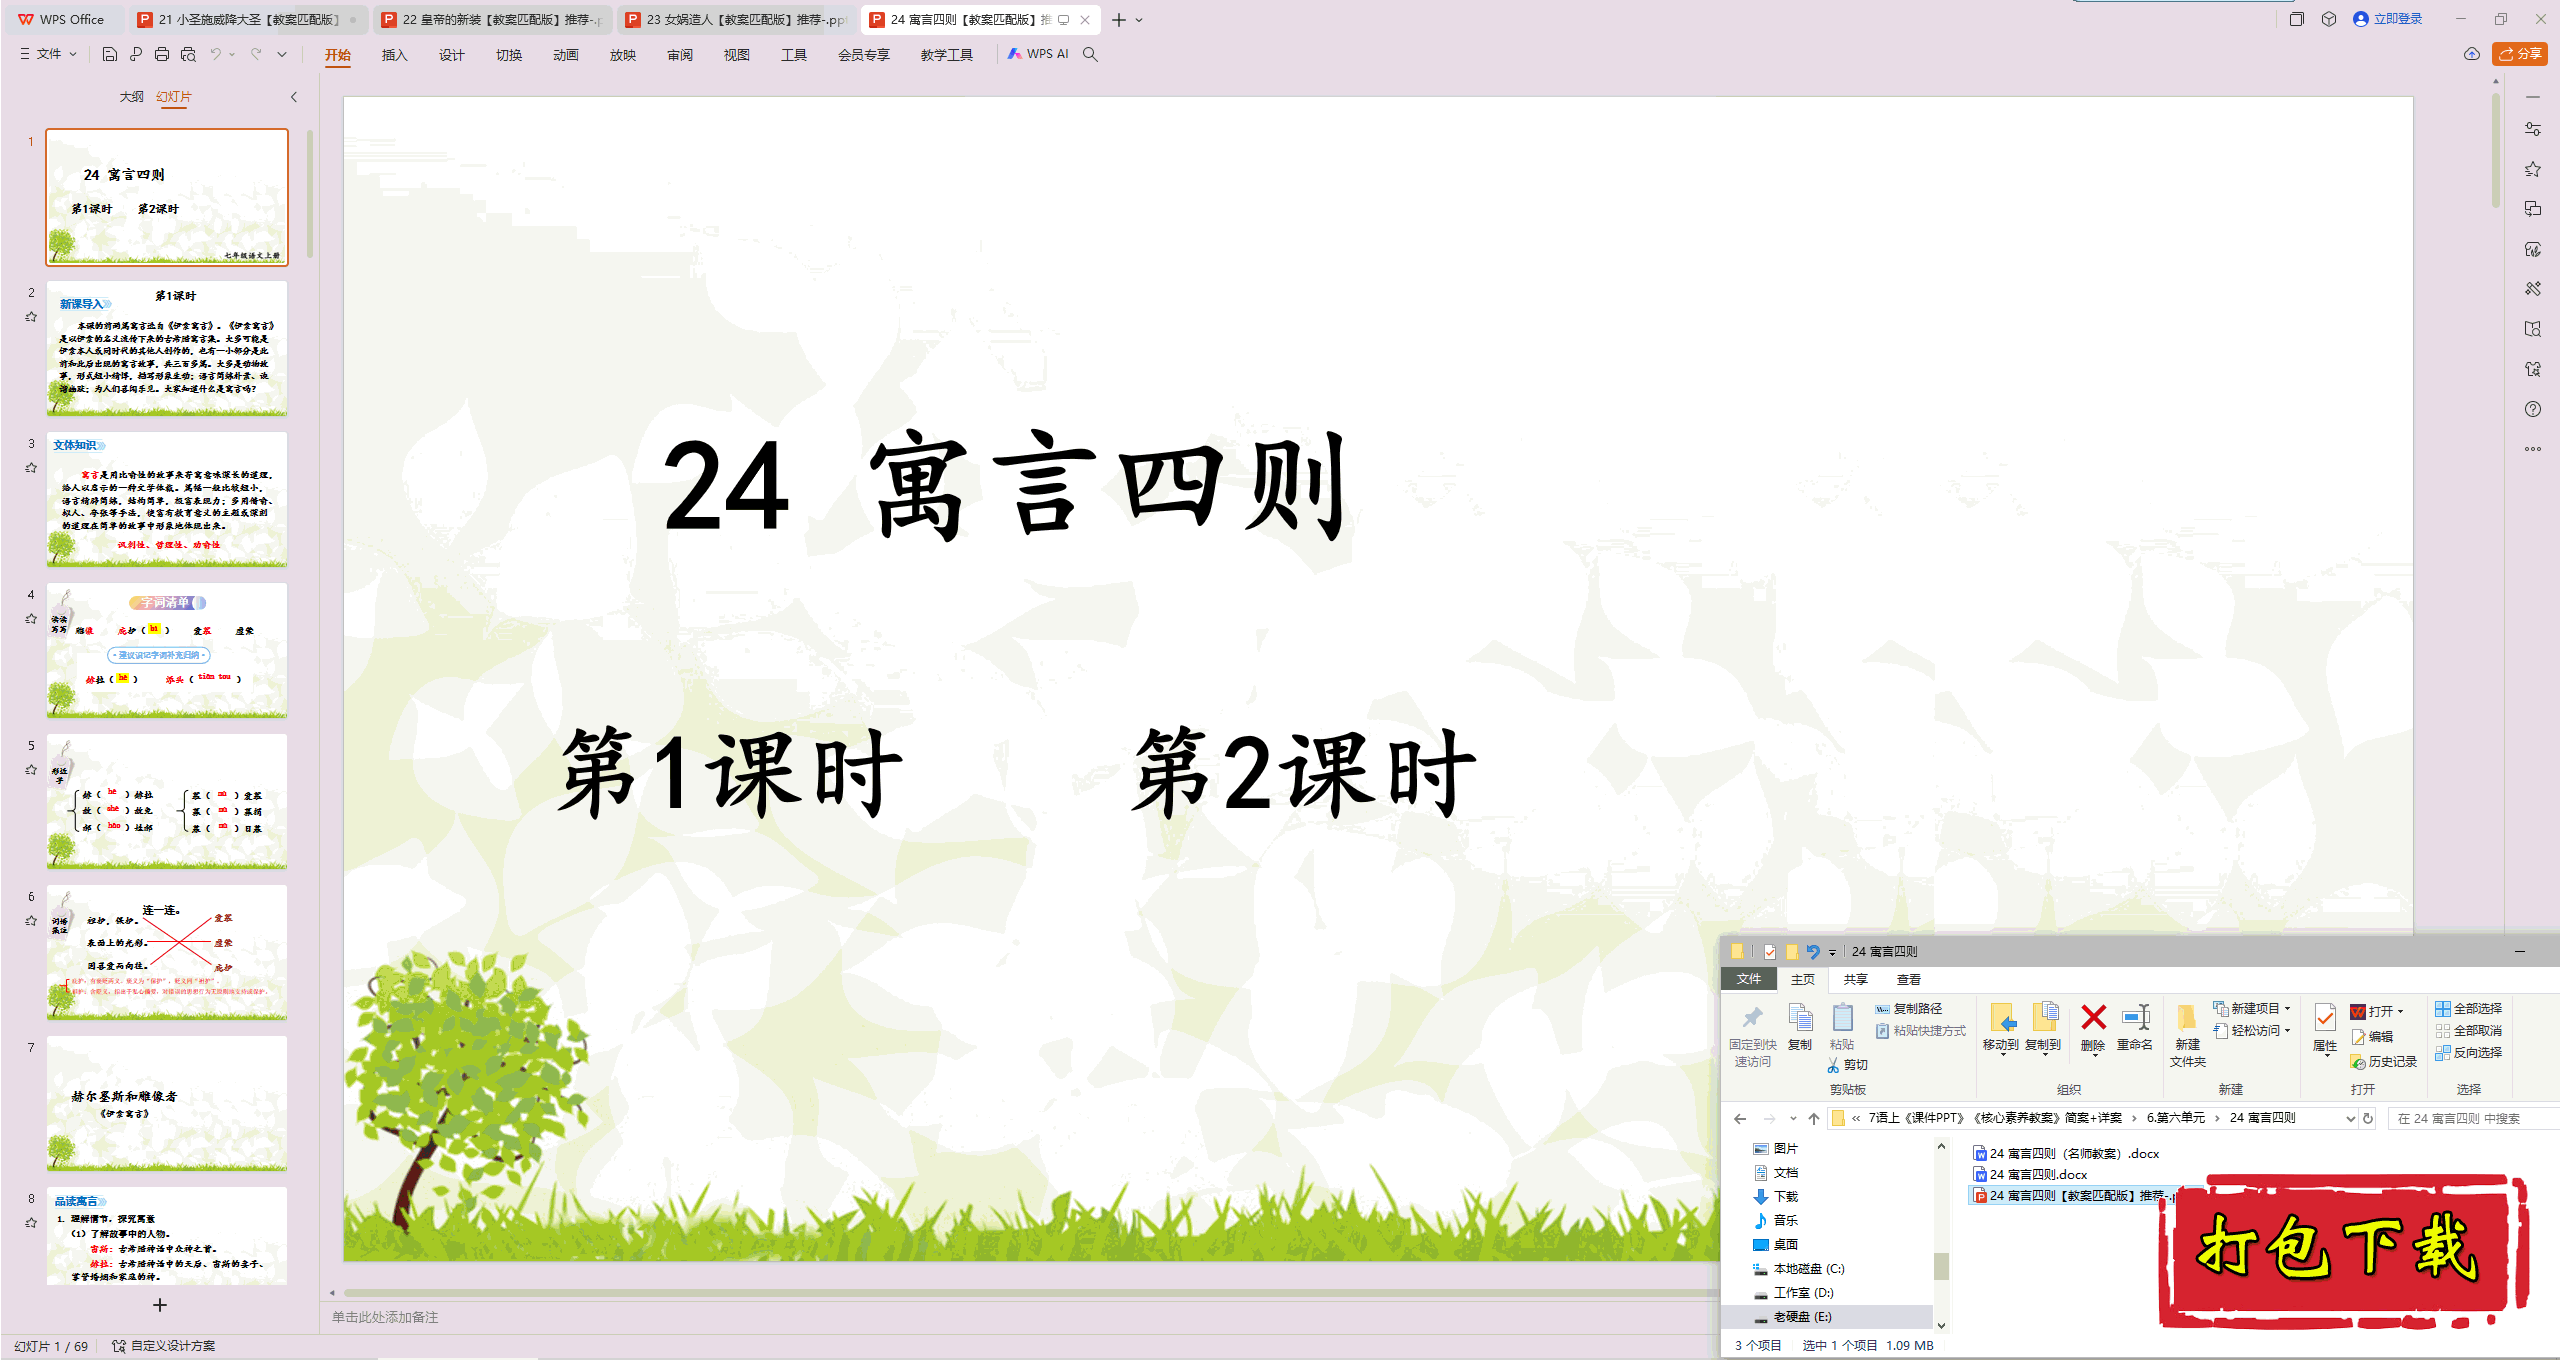Click Invert selection in Explorer ribbon

[x=2469, y=1052]
